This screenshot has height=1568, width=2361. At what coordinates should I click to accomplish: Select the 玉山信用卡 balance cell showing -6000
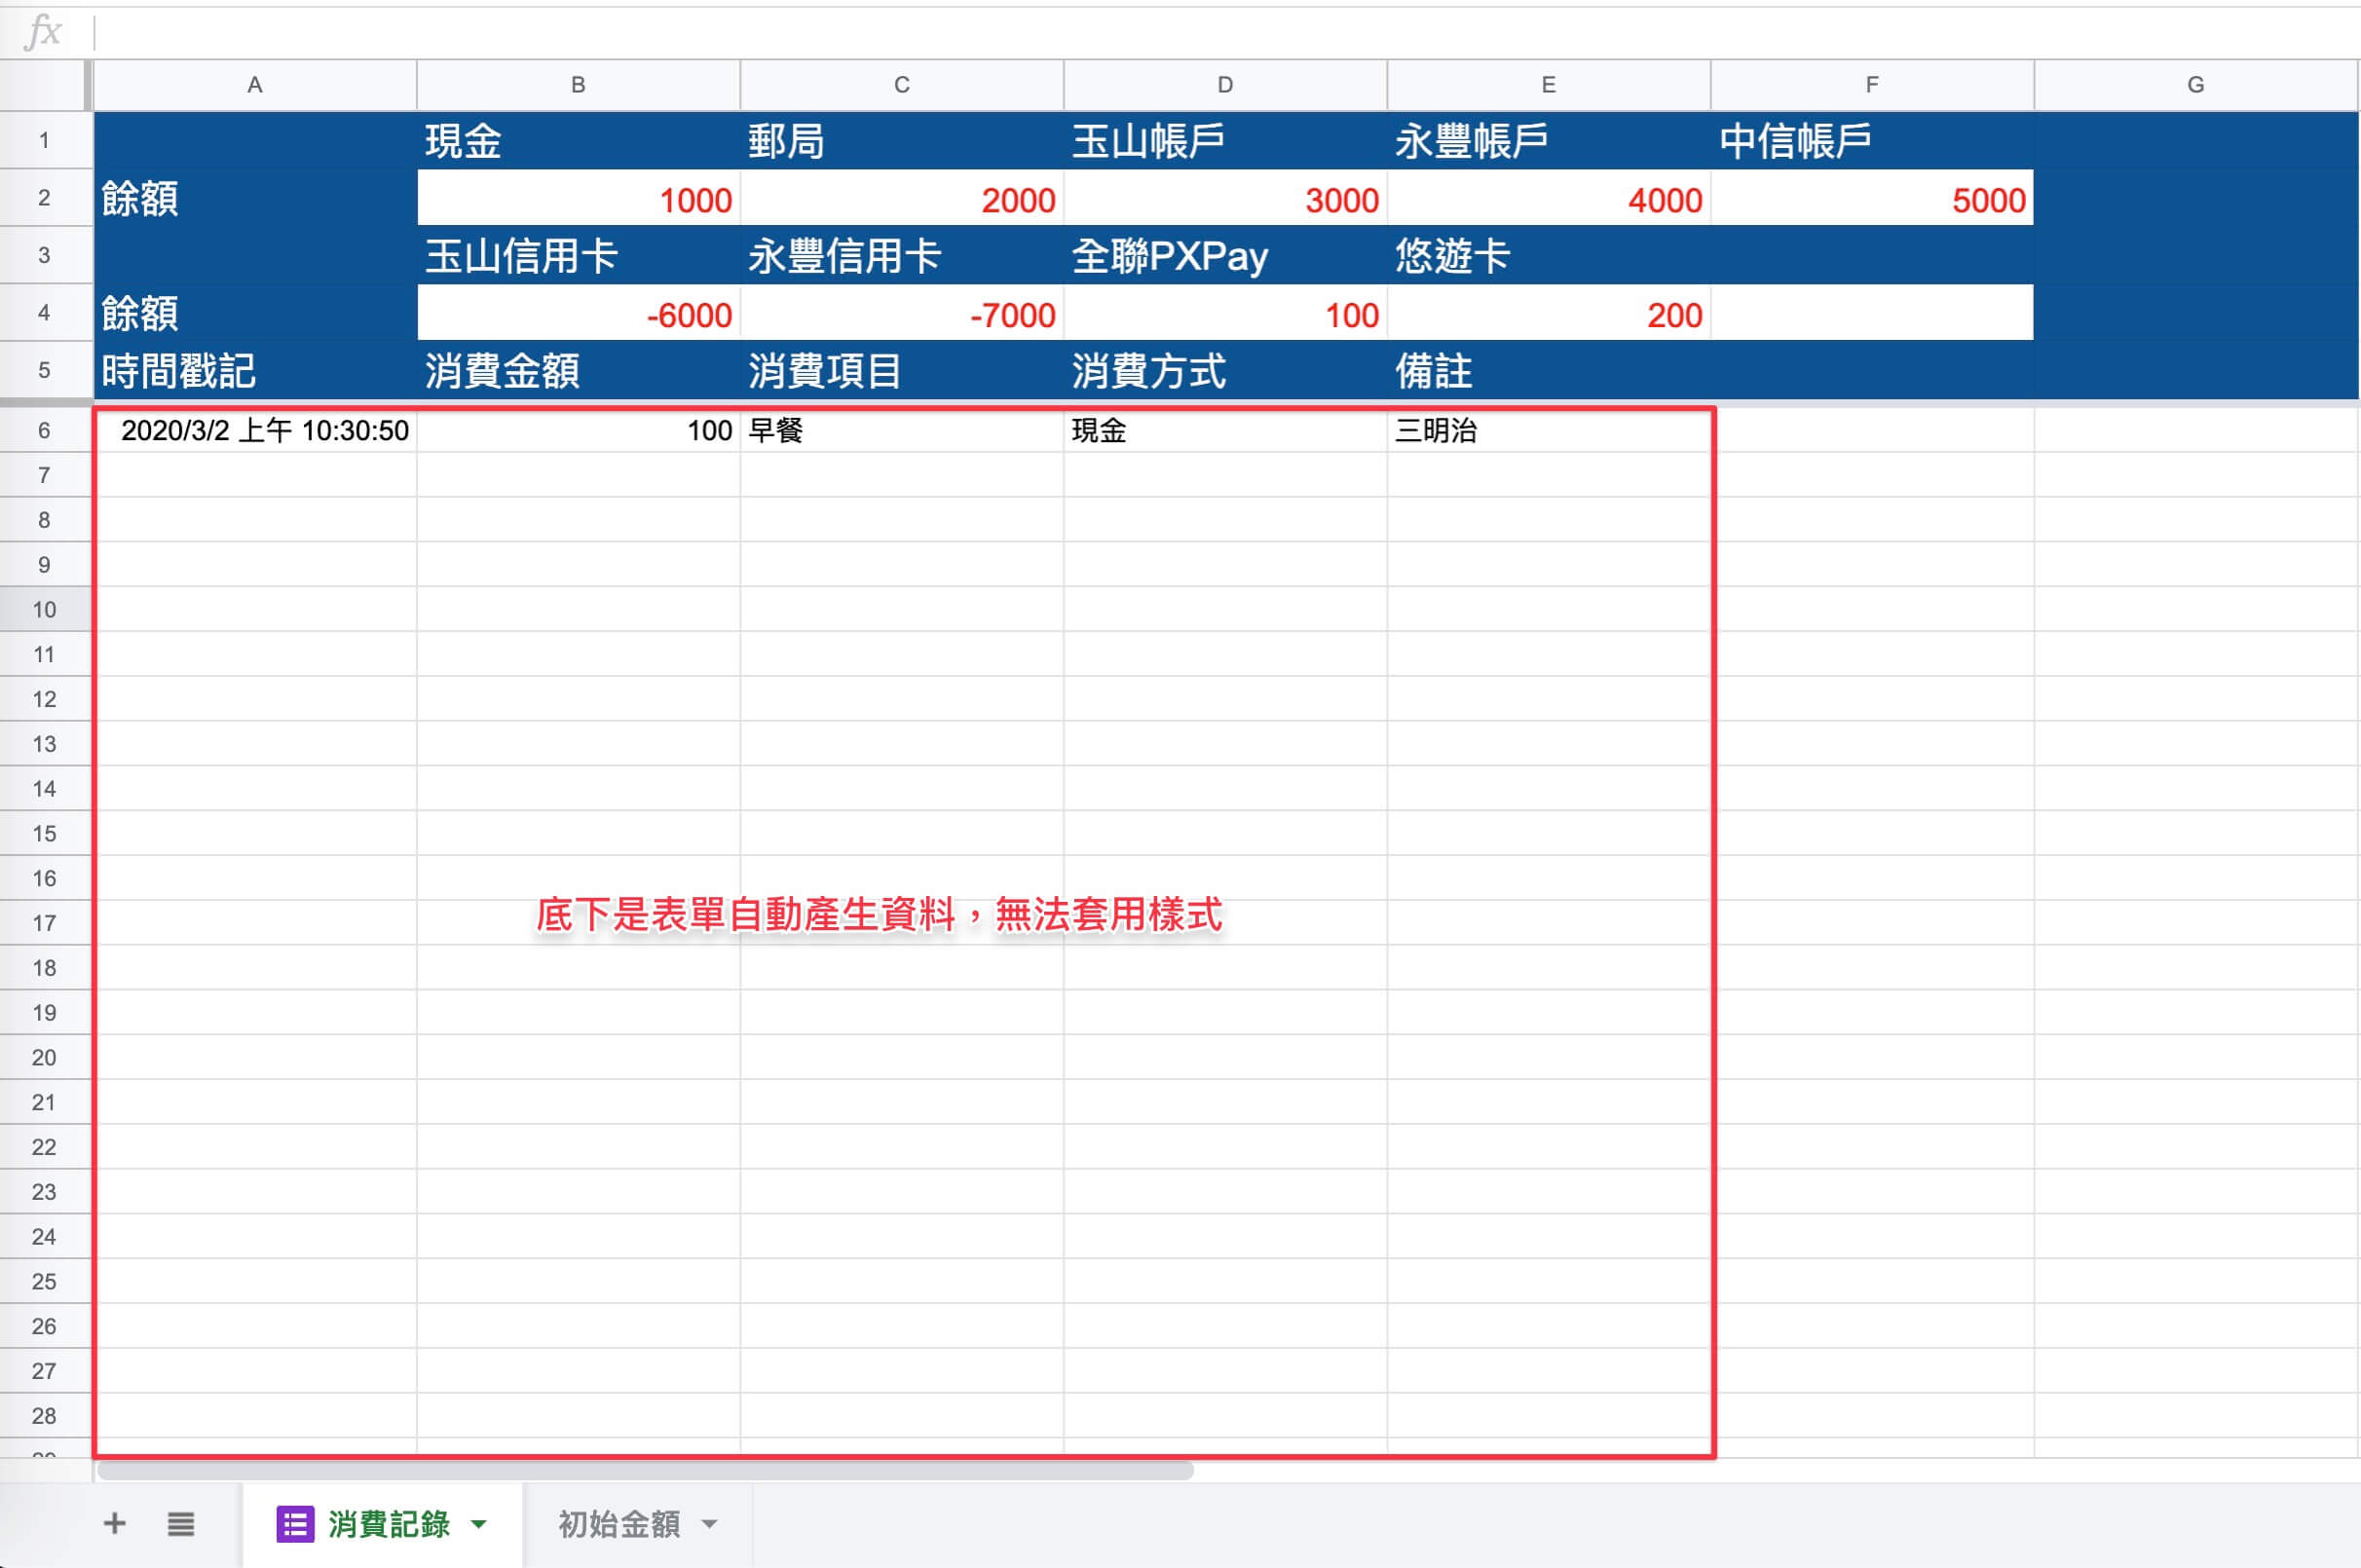point(579,313)
